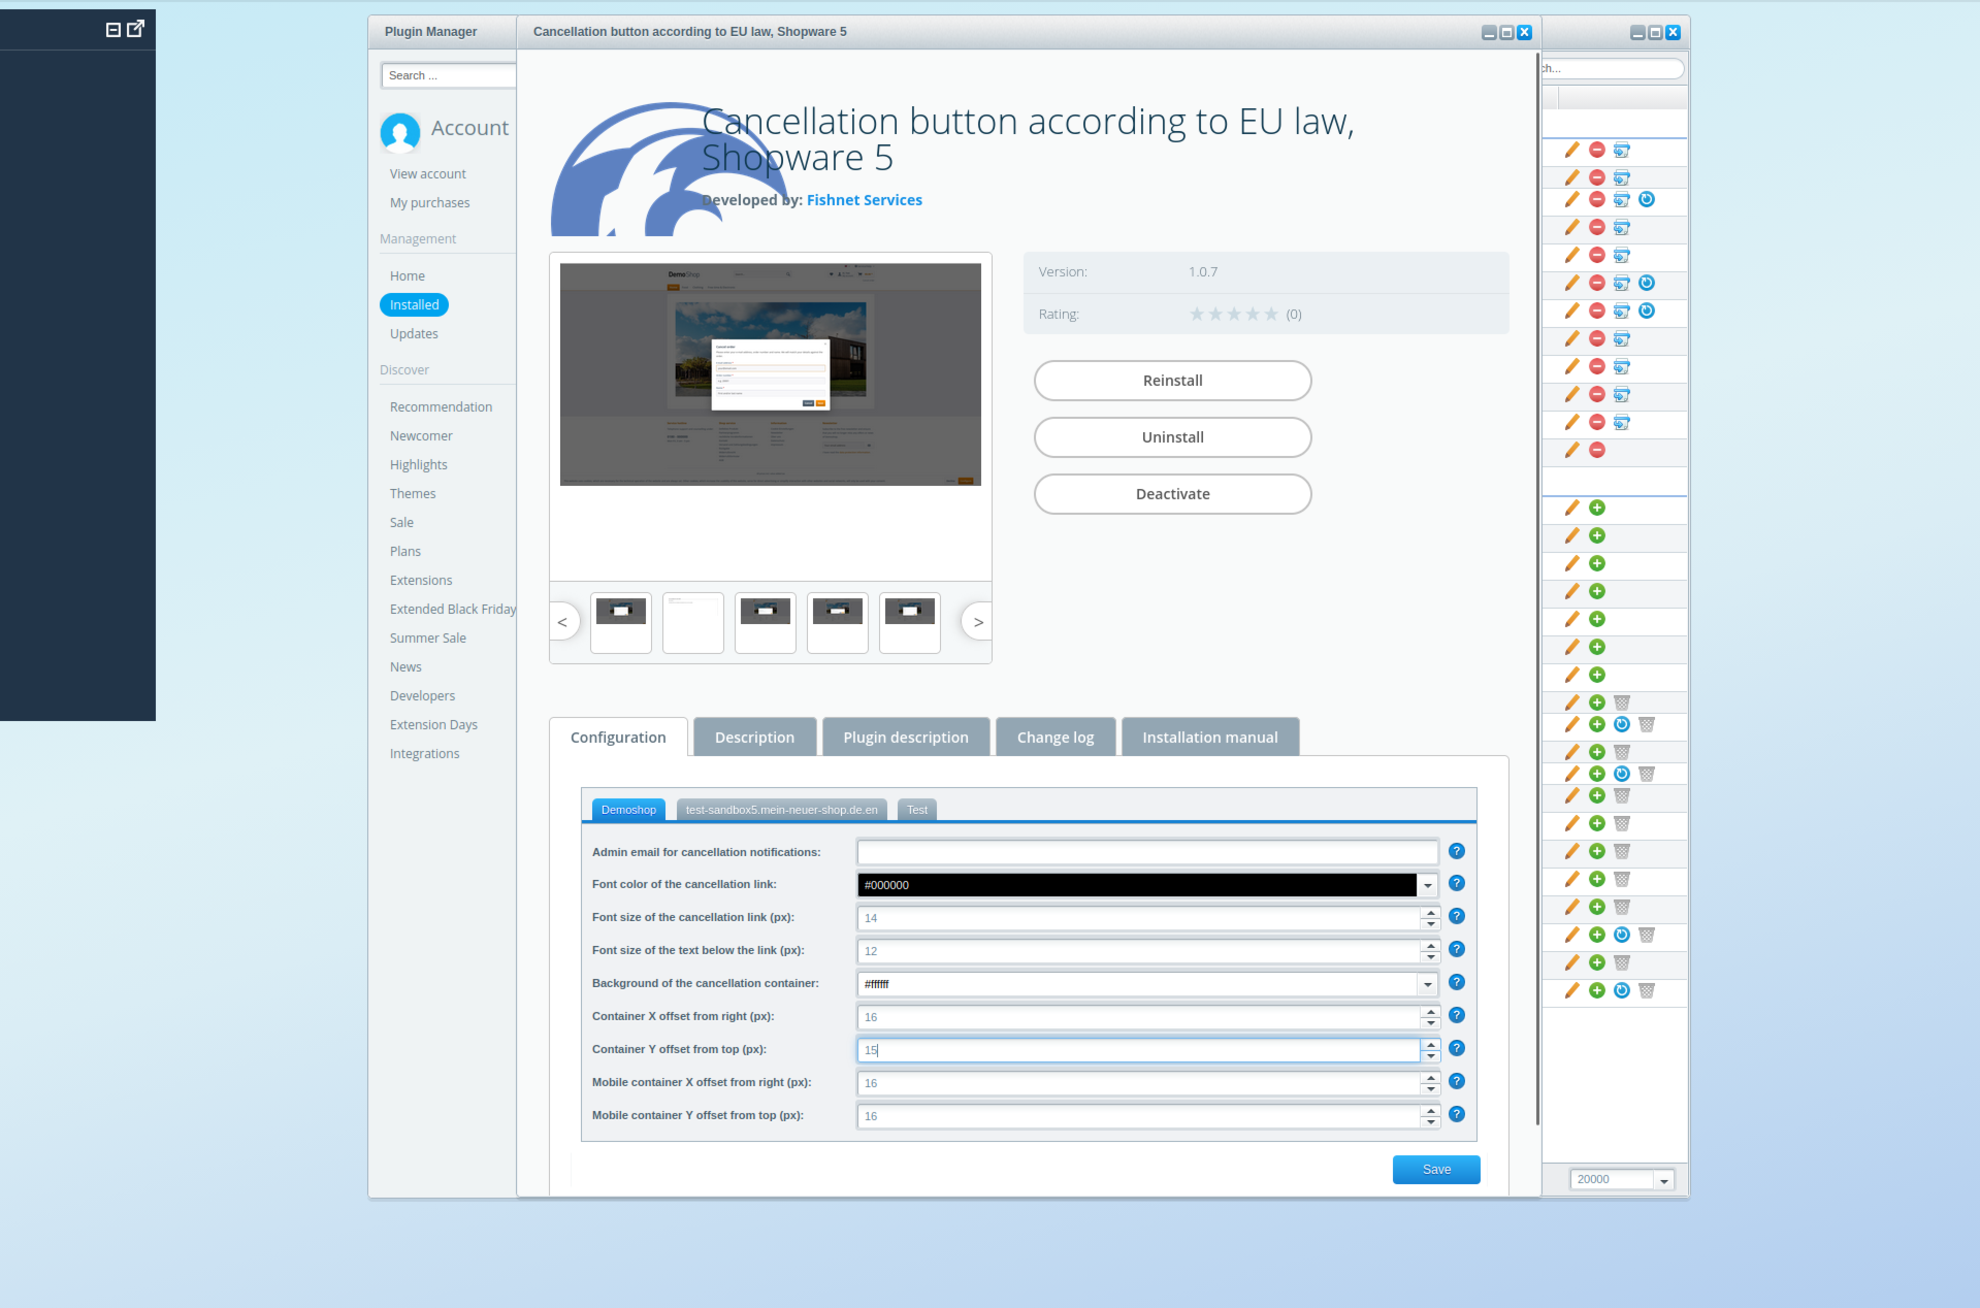Click the plugin detail vertical scrollbar
This screenshot has height=1308, width=1980.
(1537, 590)
